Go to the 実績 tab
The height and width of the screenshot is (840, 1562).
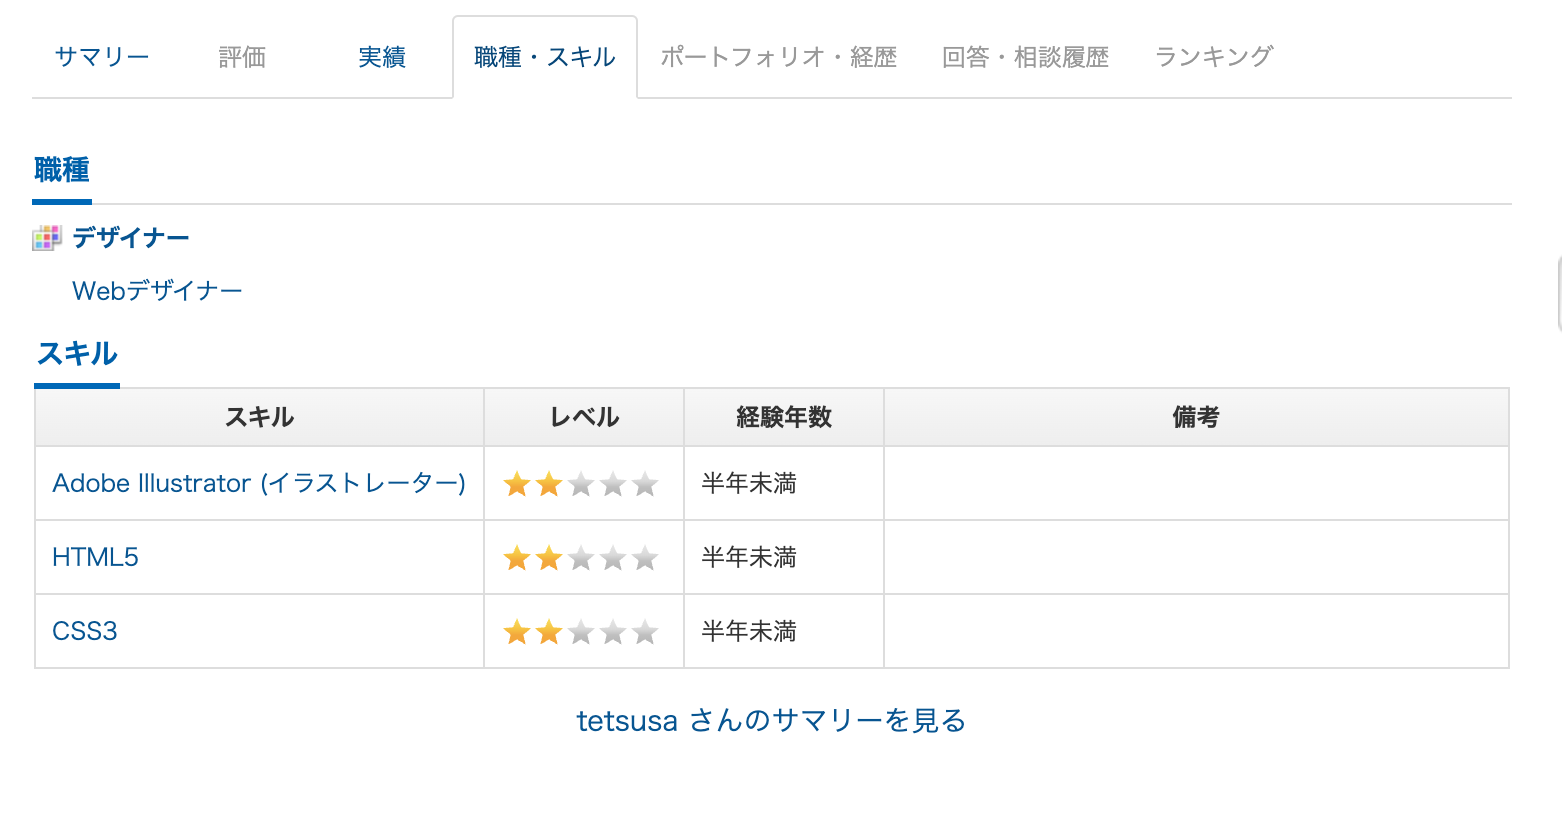(x=382, y=57)
